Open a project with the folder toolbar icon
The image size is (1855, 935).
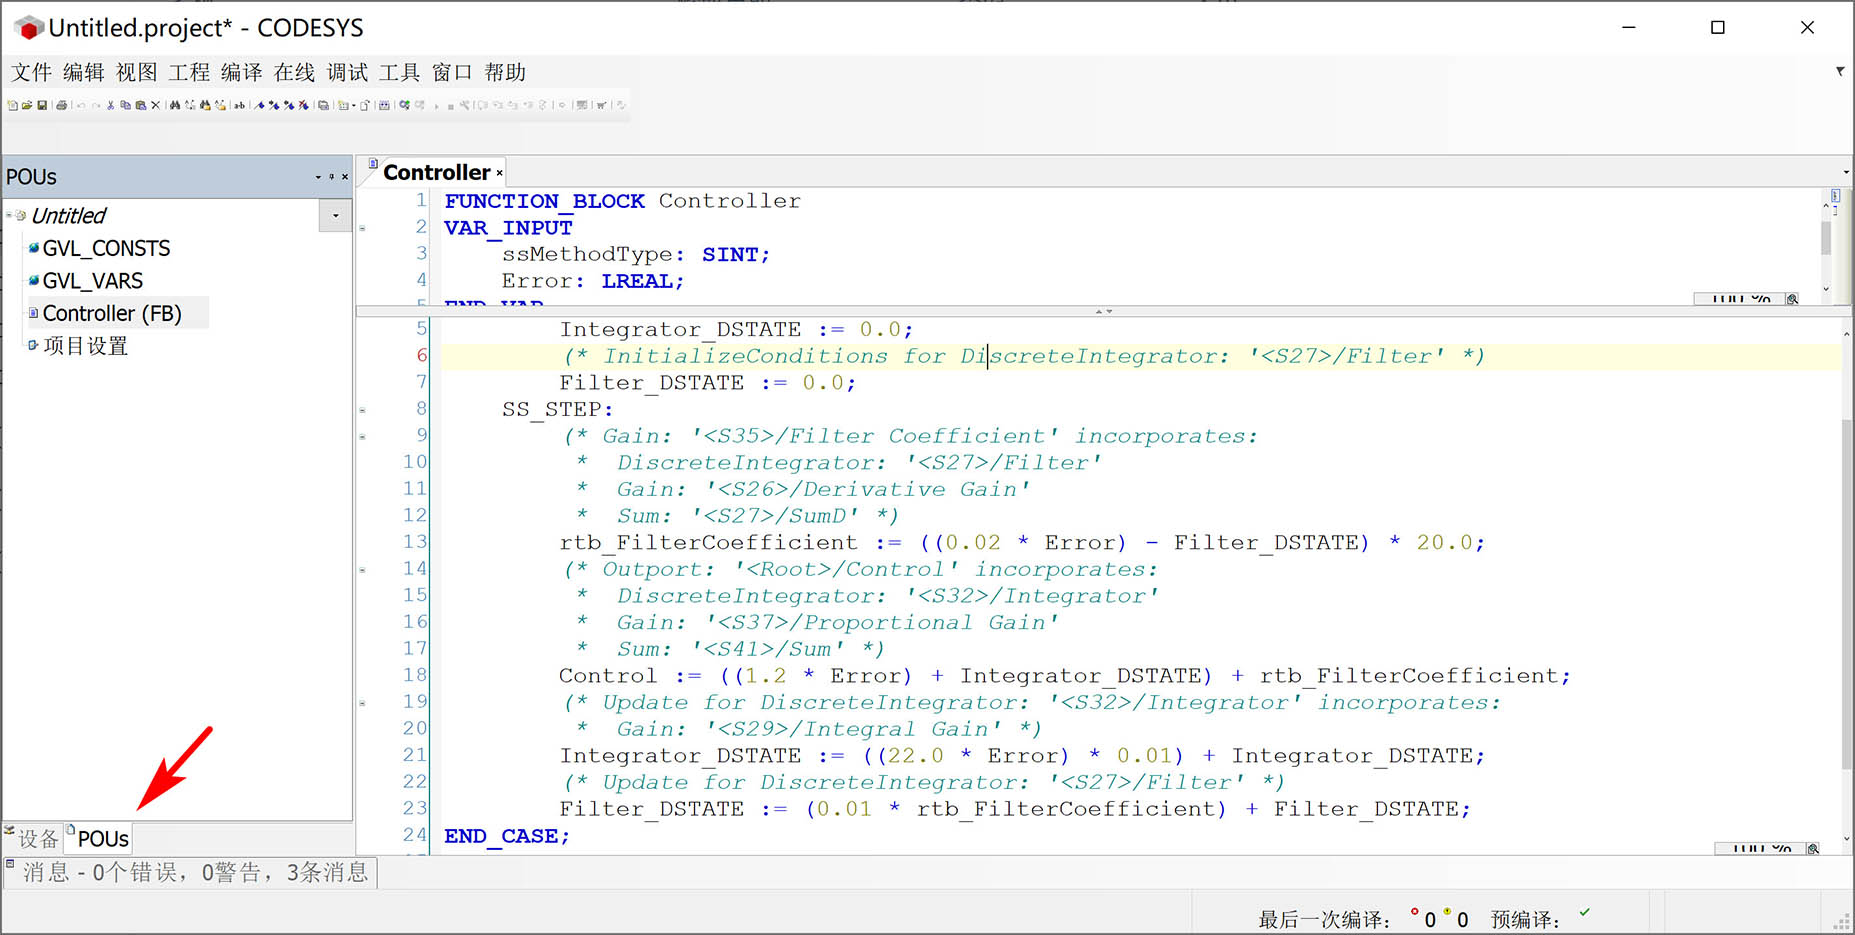[x=27, y=104]
